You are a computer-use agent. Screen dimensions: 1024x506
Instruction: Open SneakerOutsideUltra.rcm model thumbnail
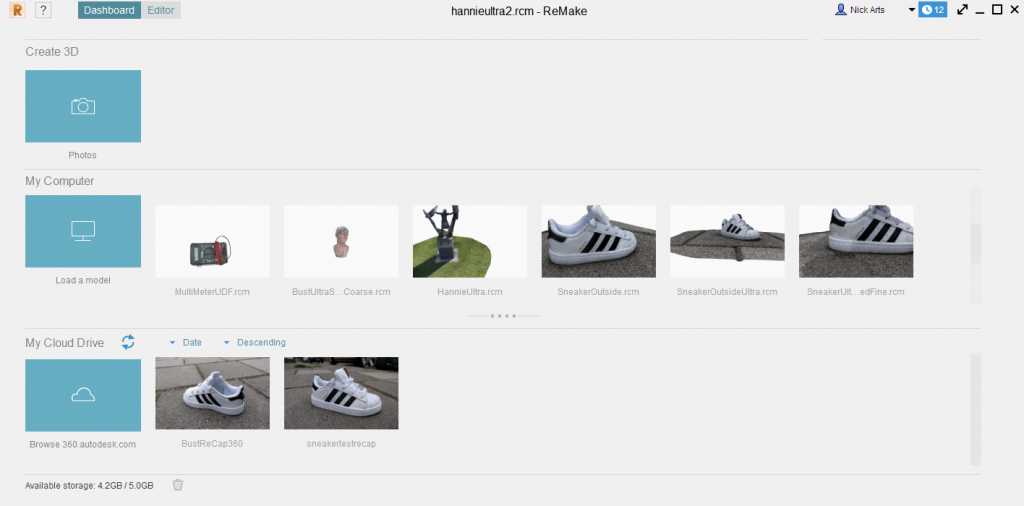727,242
